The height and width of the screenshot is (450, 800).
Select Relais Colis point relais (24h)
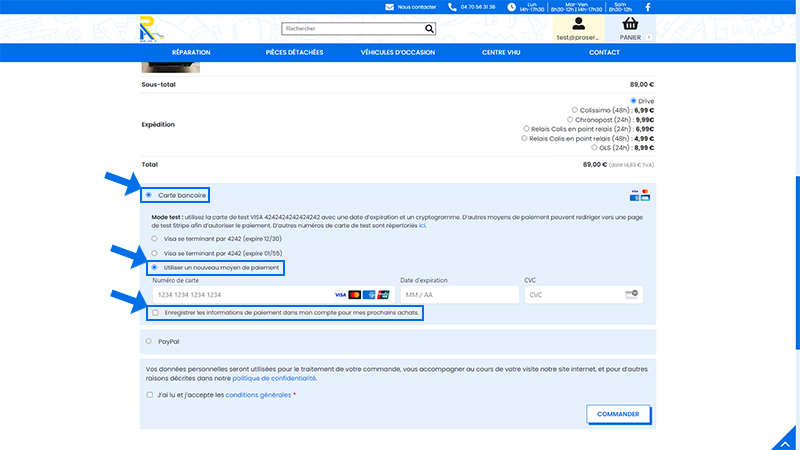(x=526, y=129)
